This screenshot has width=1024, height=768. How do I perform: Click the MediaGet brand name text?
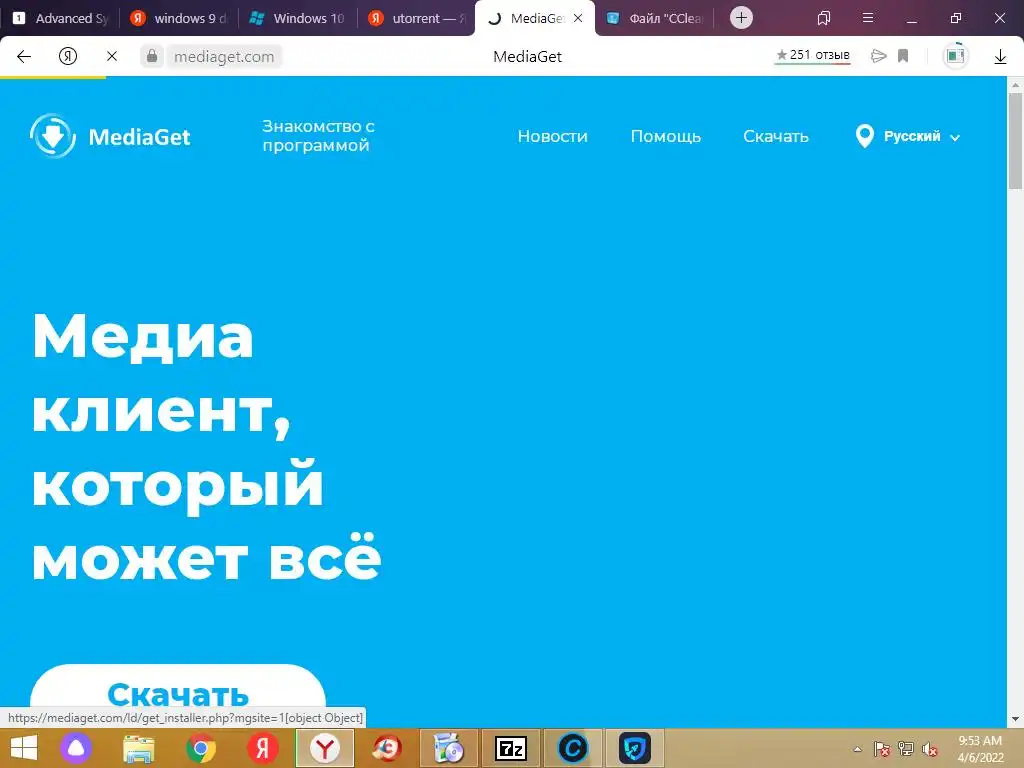tap(139, 136)
